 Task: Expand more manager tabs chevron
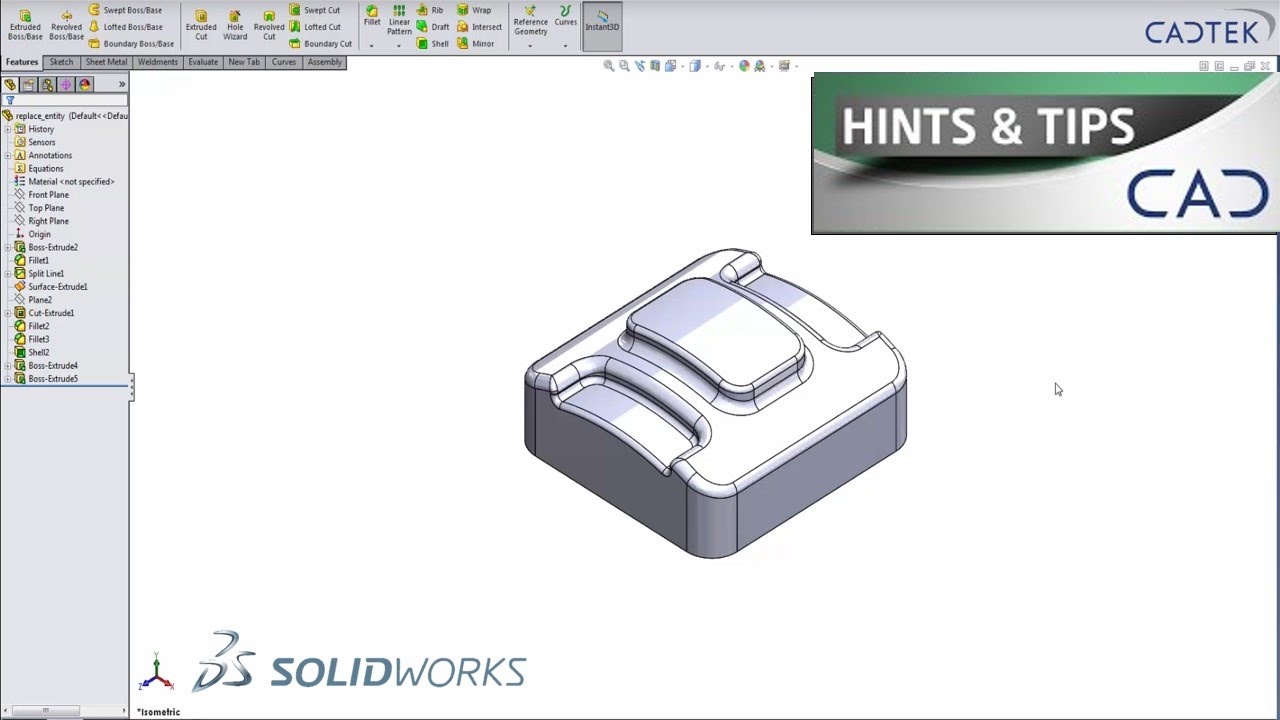122,85
